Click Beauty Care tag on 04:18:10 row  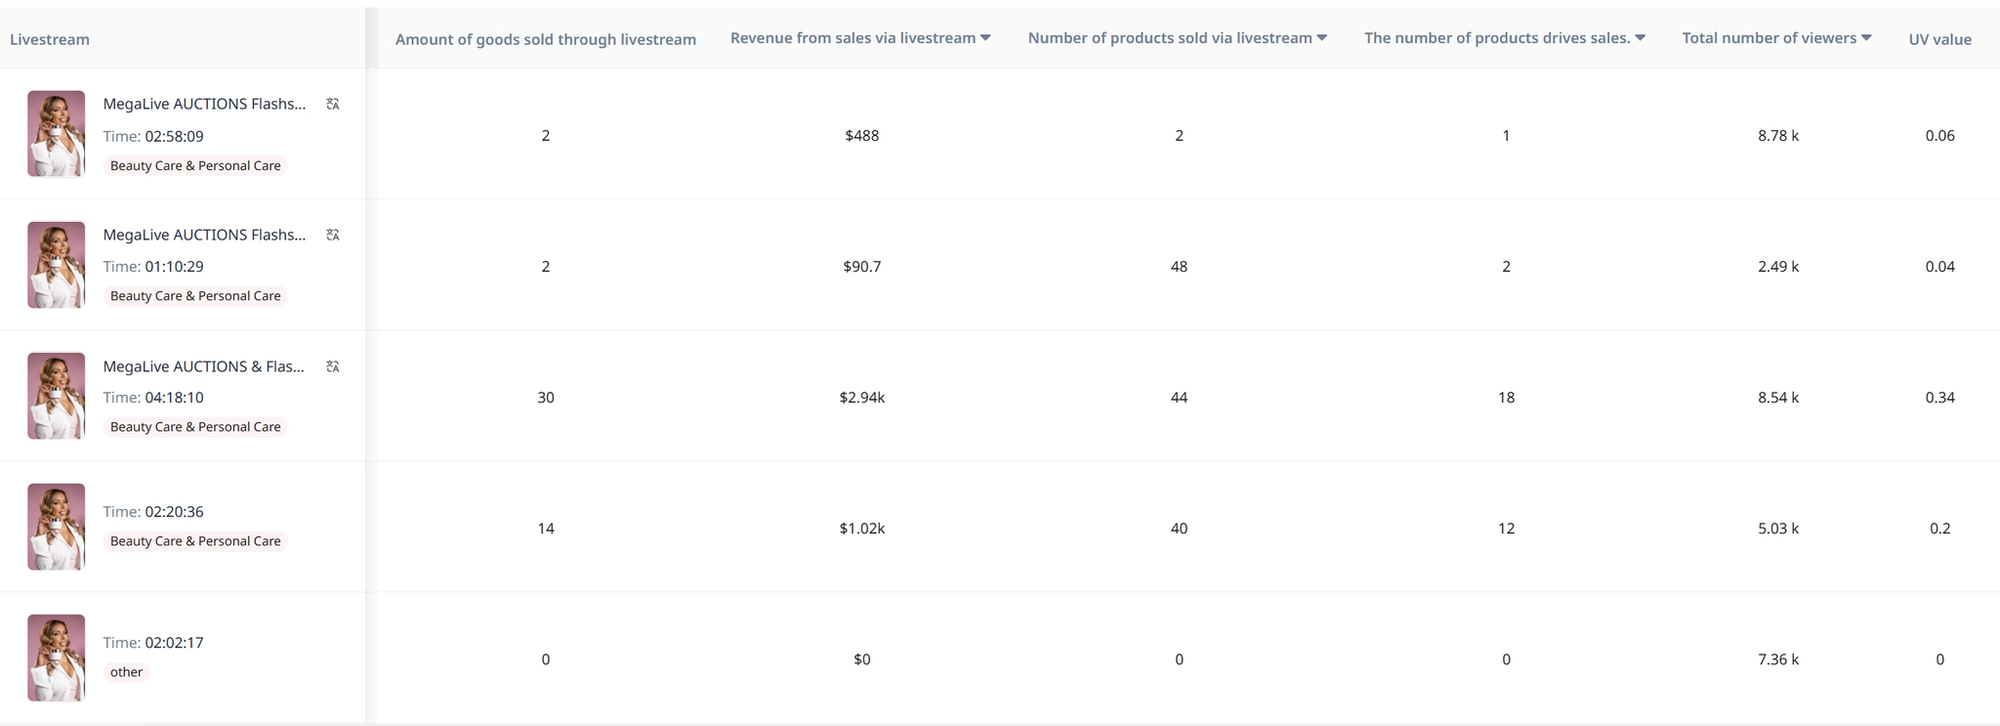(x=195, y=427)
